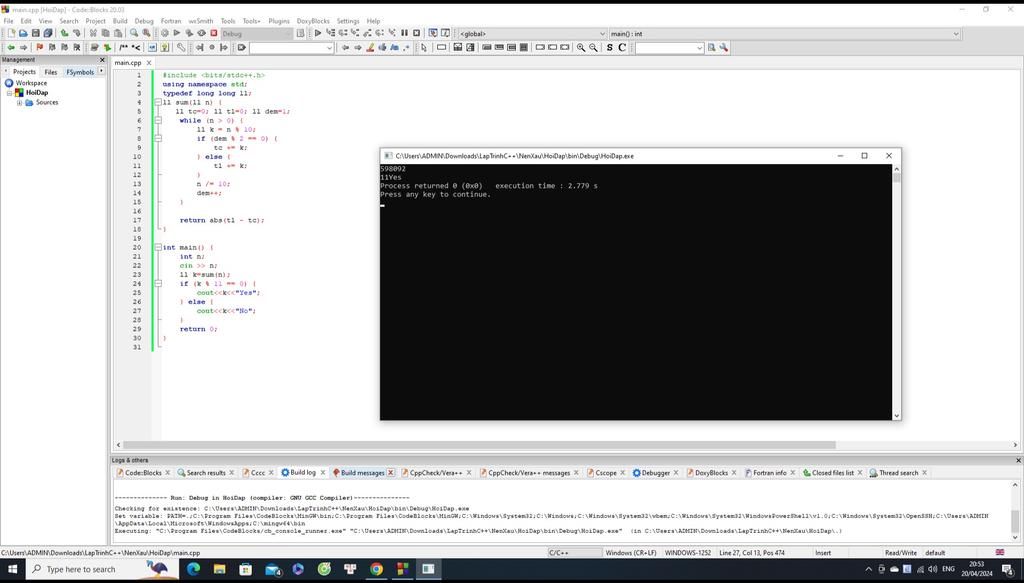Rebuild the project icon
1024x583 pixels.
pos(201,33)
